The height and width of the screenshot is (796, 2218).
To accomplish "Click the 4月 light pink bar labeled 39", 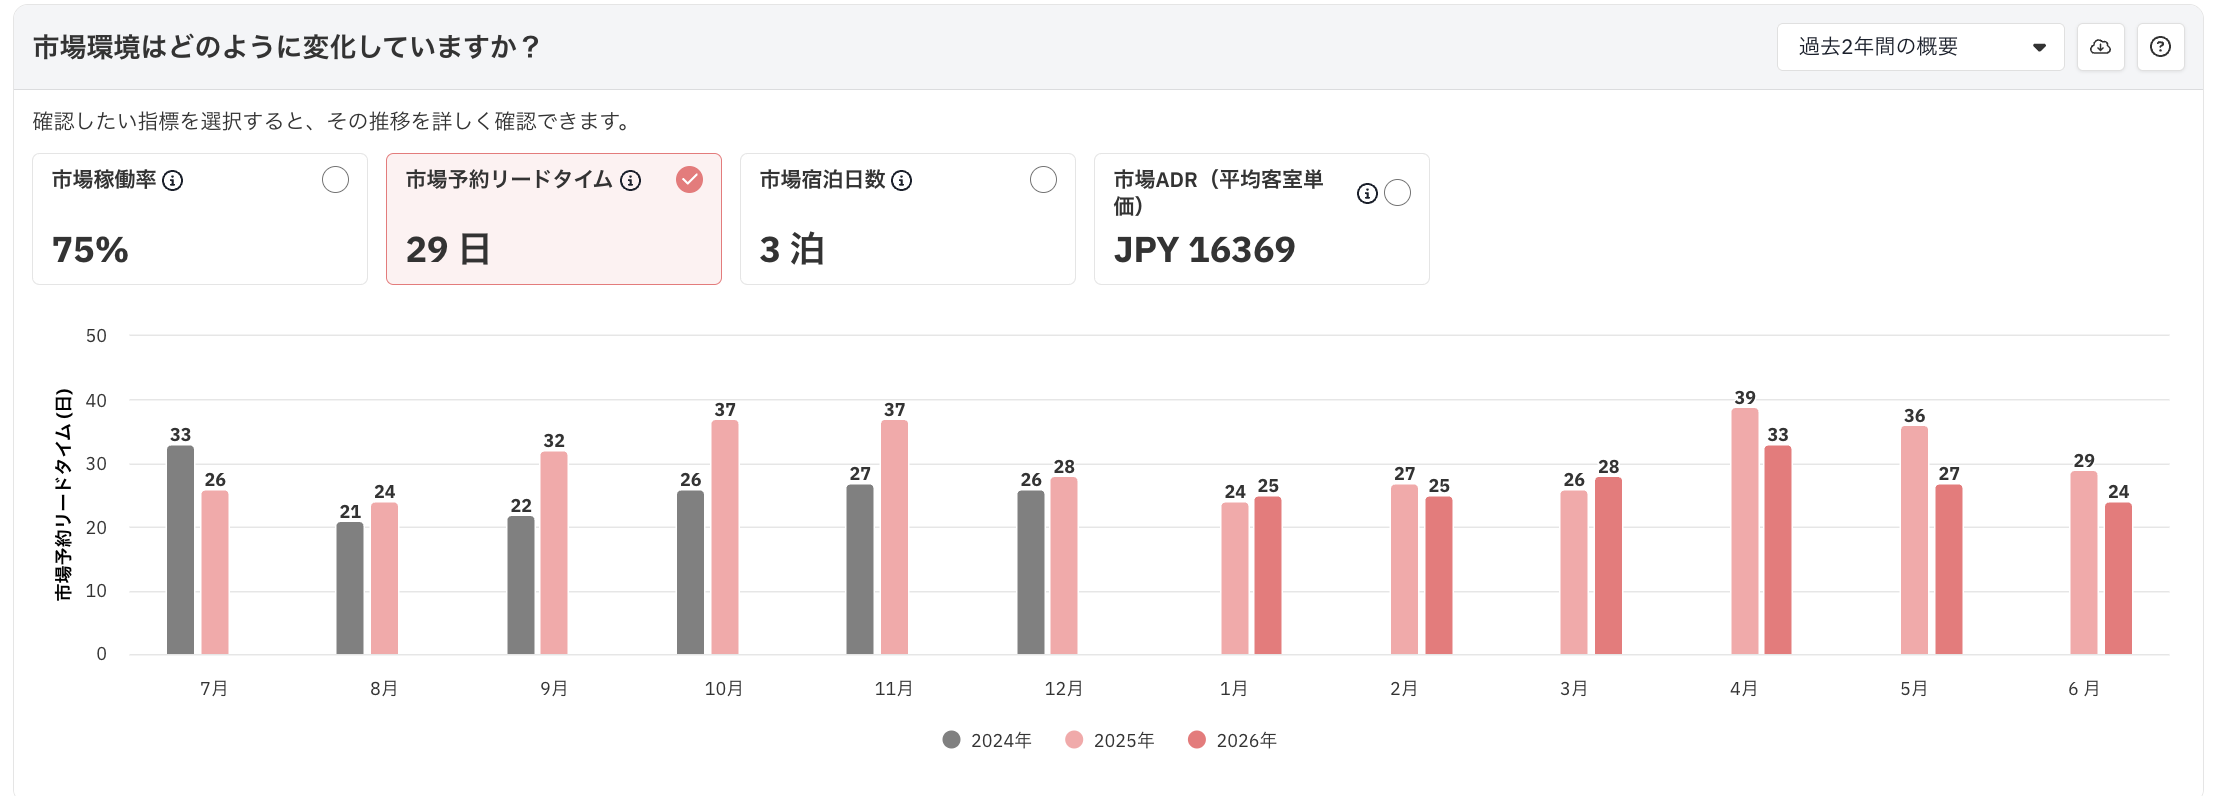I will [x=1745, y=531].
